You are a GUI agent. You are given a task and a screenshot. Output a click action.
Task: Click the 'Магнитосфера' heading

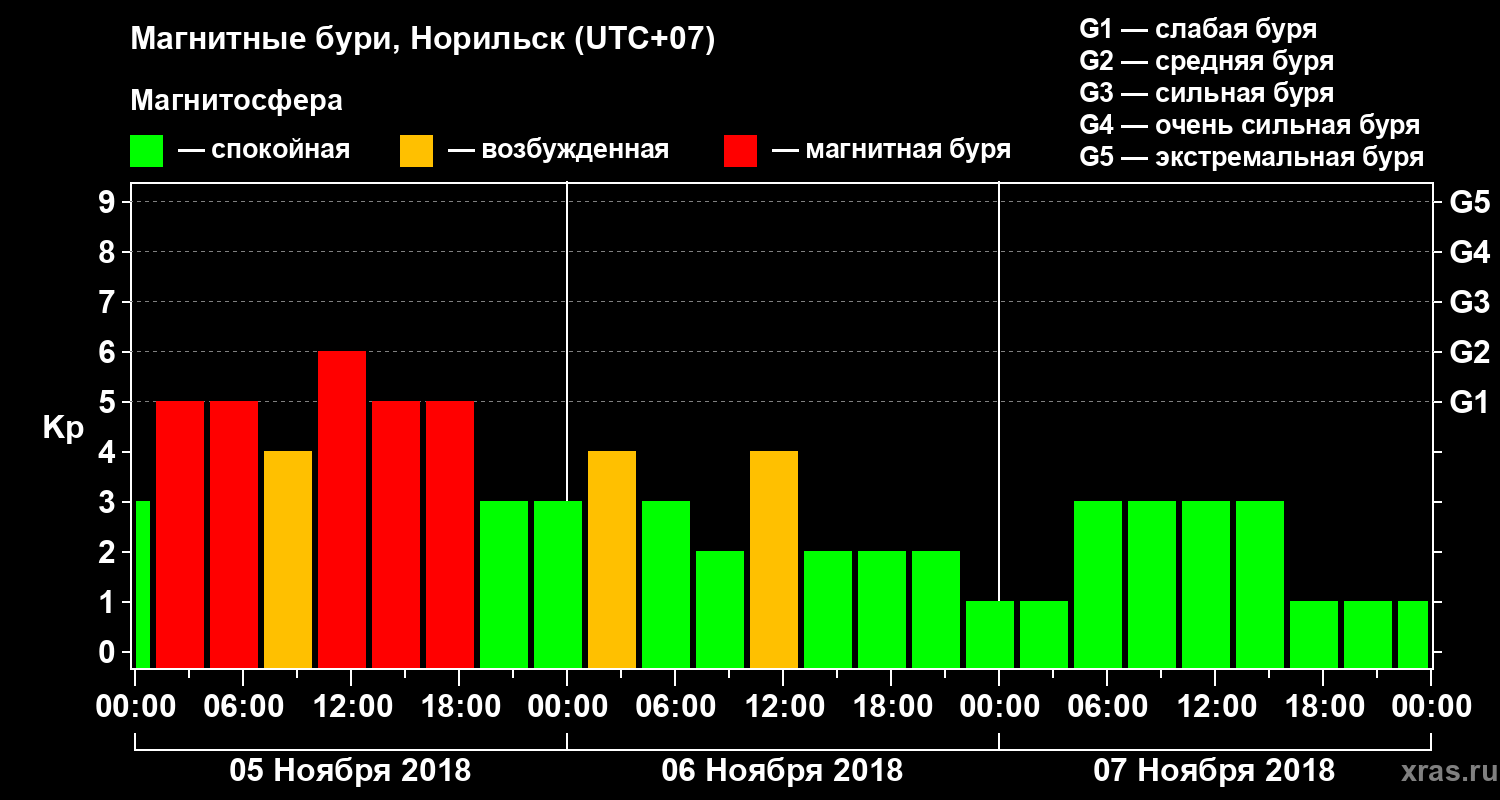coord(236,101)
